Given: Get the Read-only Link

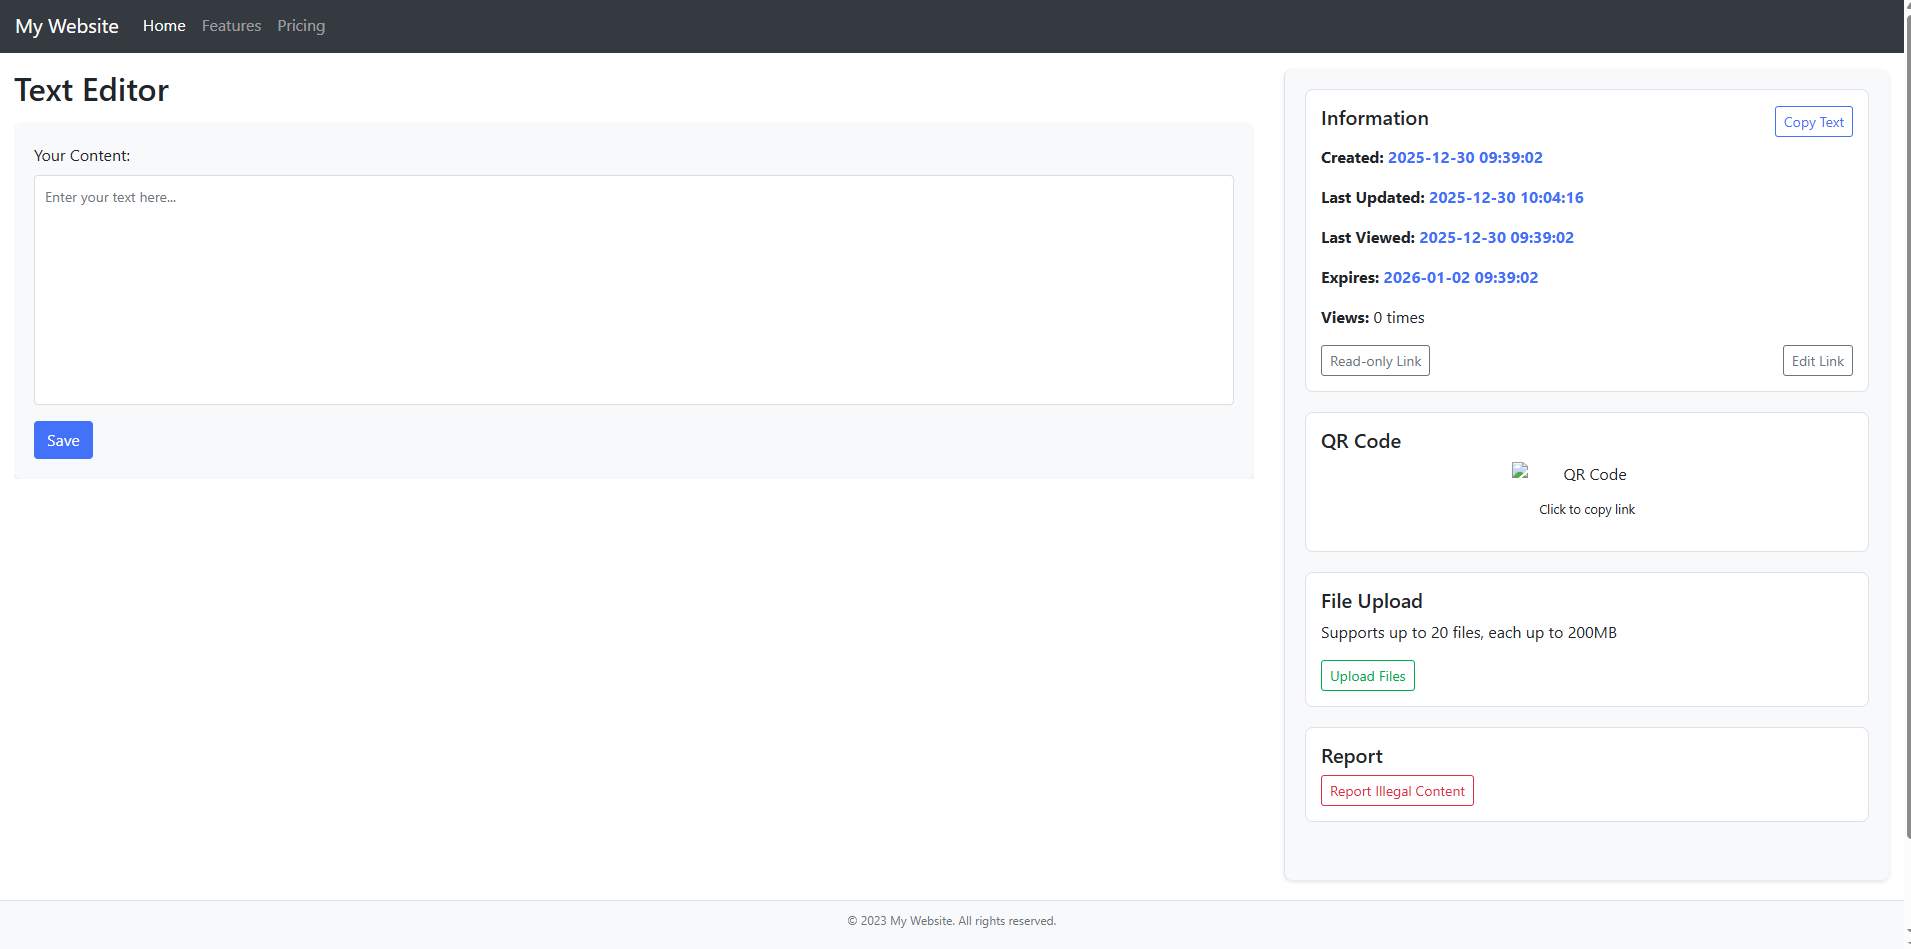Looking at the screenshot, I should [x=1375, y=361].
